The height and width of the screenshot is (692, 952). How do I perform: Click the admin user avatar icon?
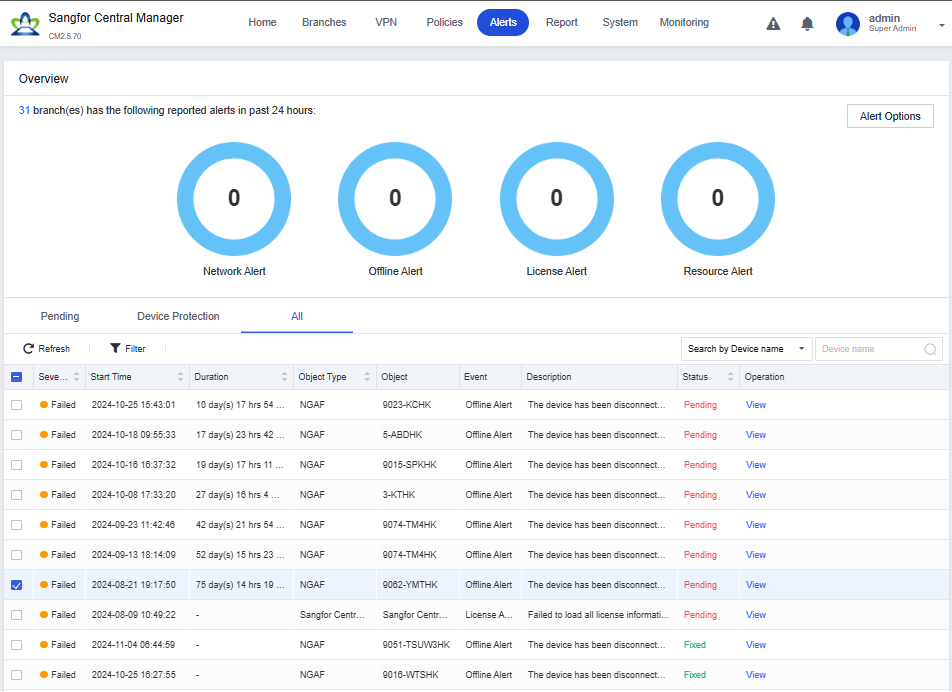click(x=848, y=24)
